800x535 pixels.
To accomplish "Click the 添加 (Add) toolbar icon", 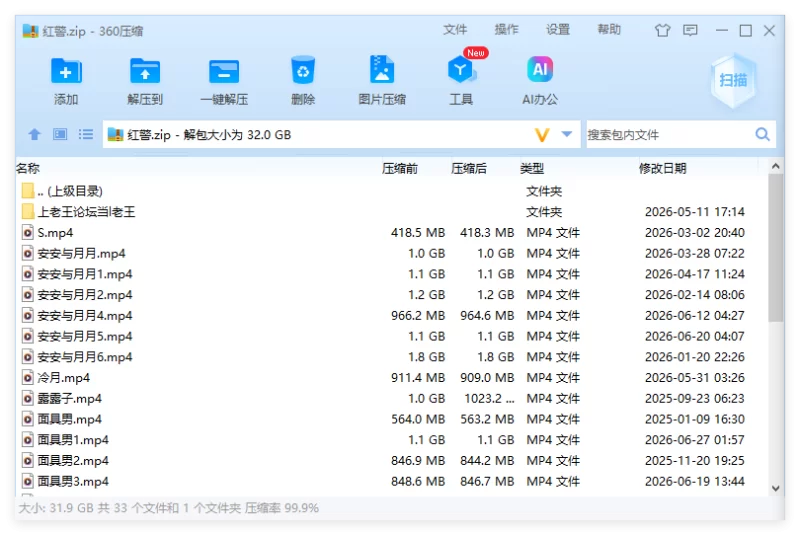I will click(x=66, y=71).
